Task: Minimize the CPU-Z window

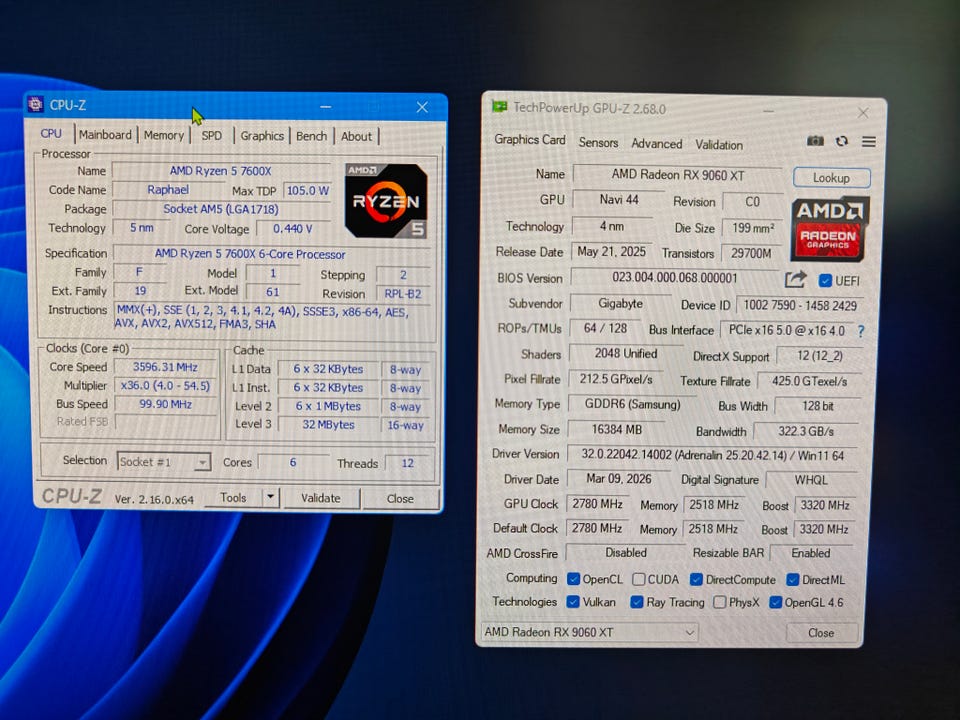Action: click(x=326, y=107)
